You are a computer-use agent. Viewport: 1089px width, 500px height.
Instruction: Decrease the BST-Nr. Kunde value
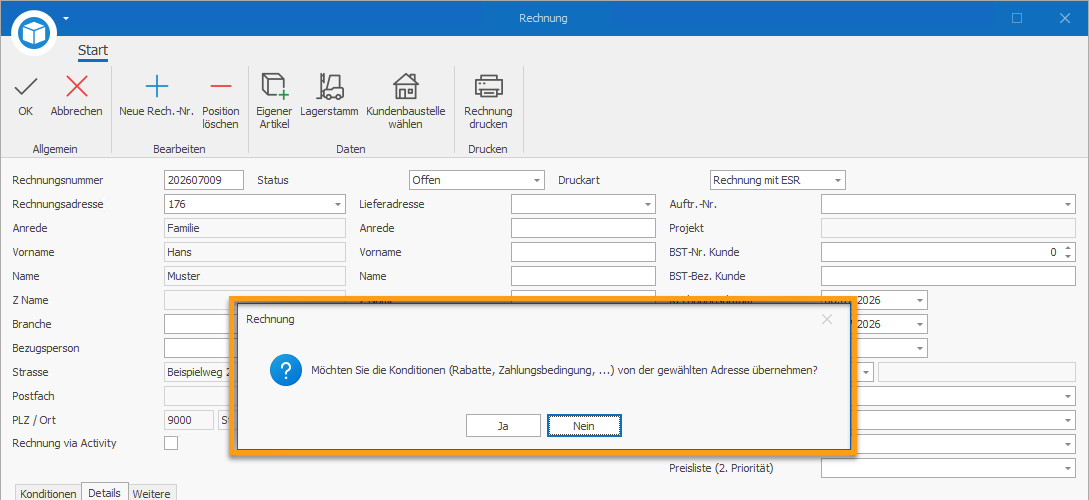(x=1068, y=256)
